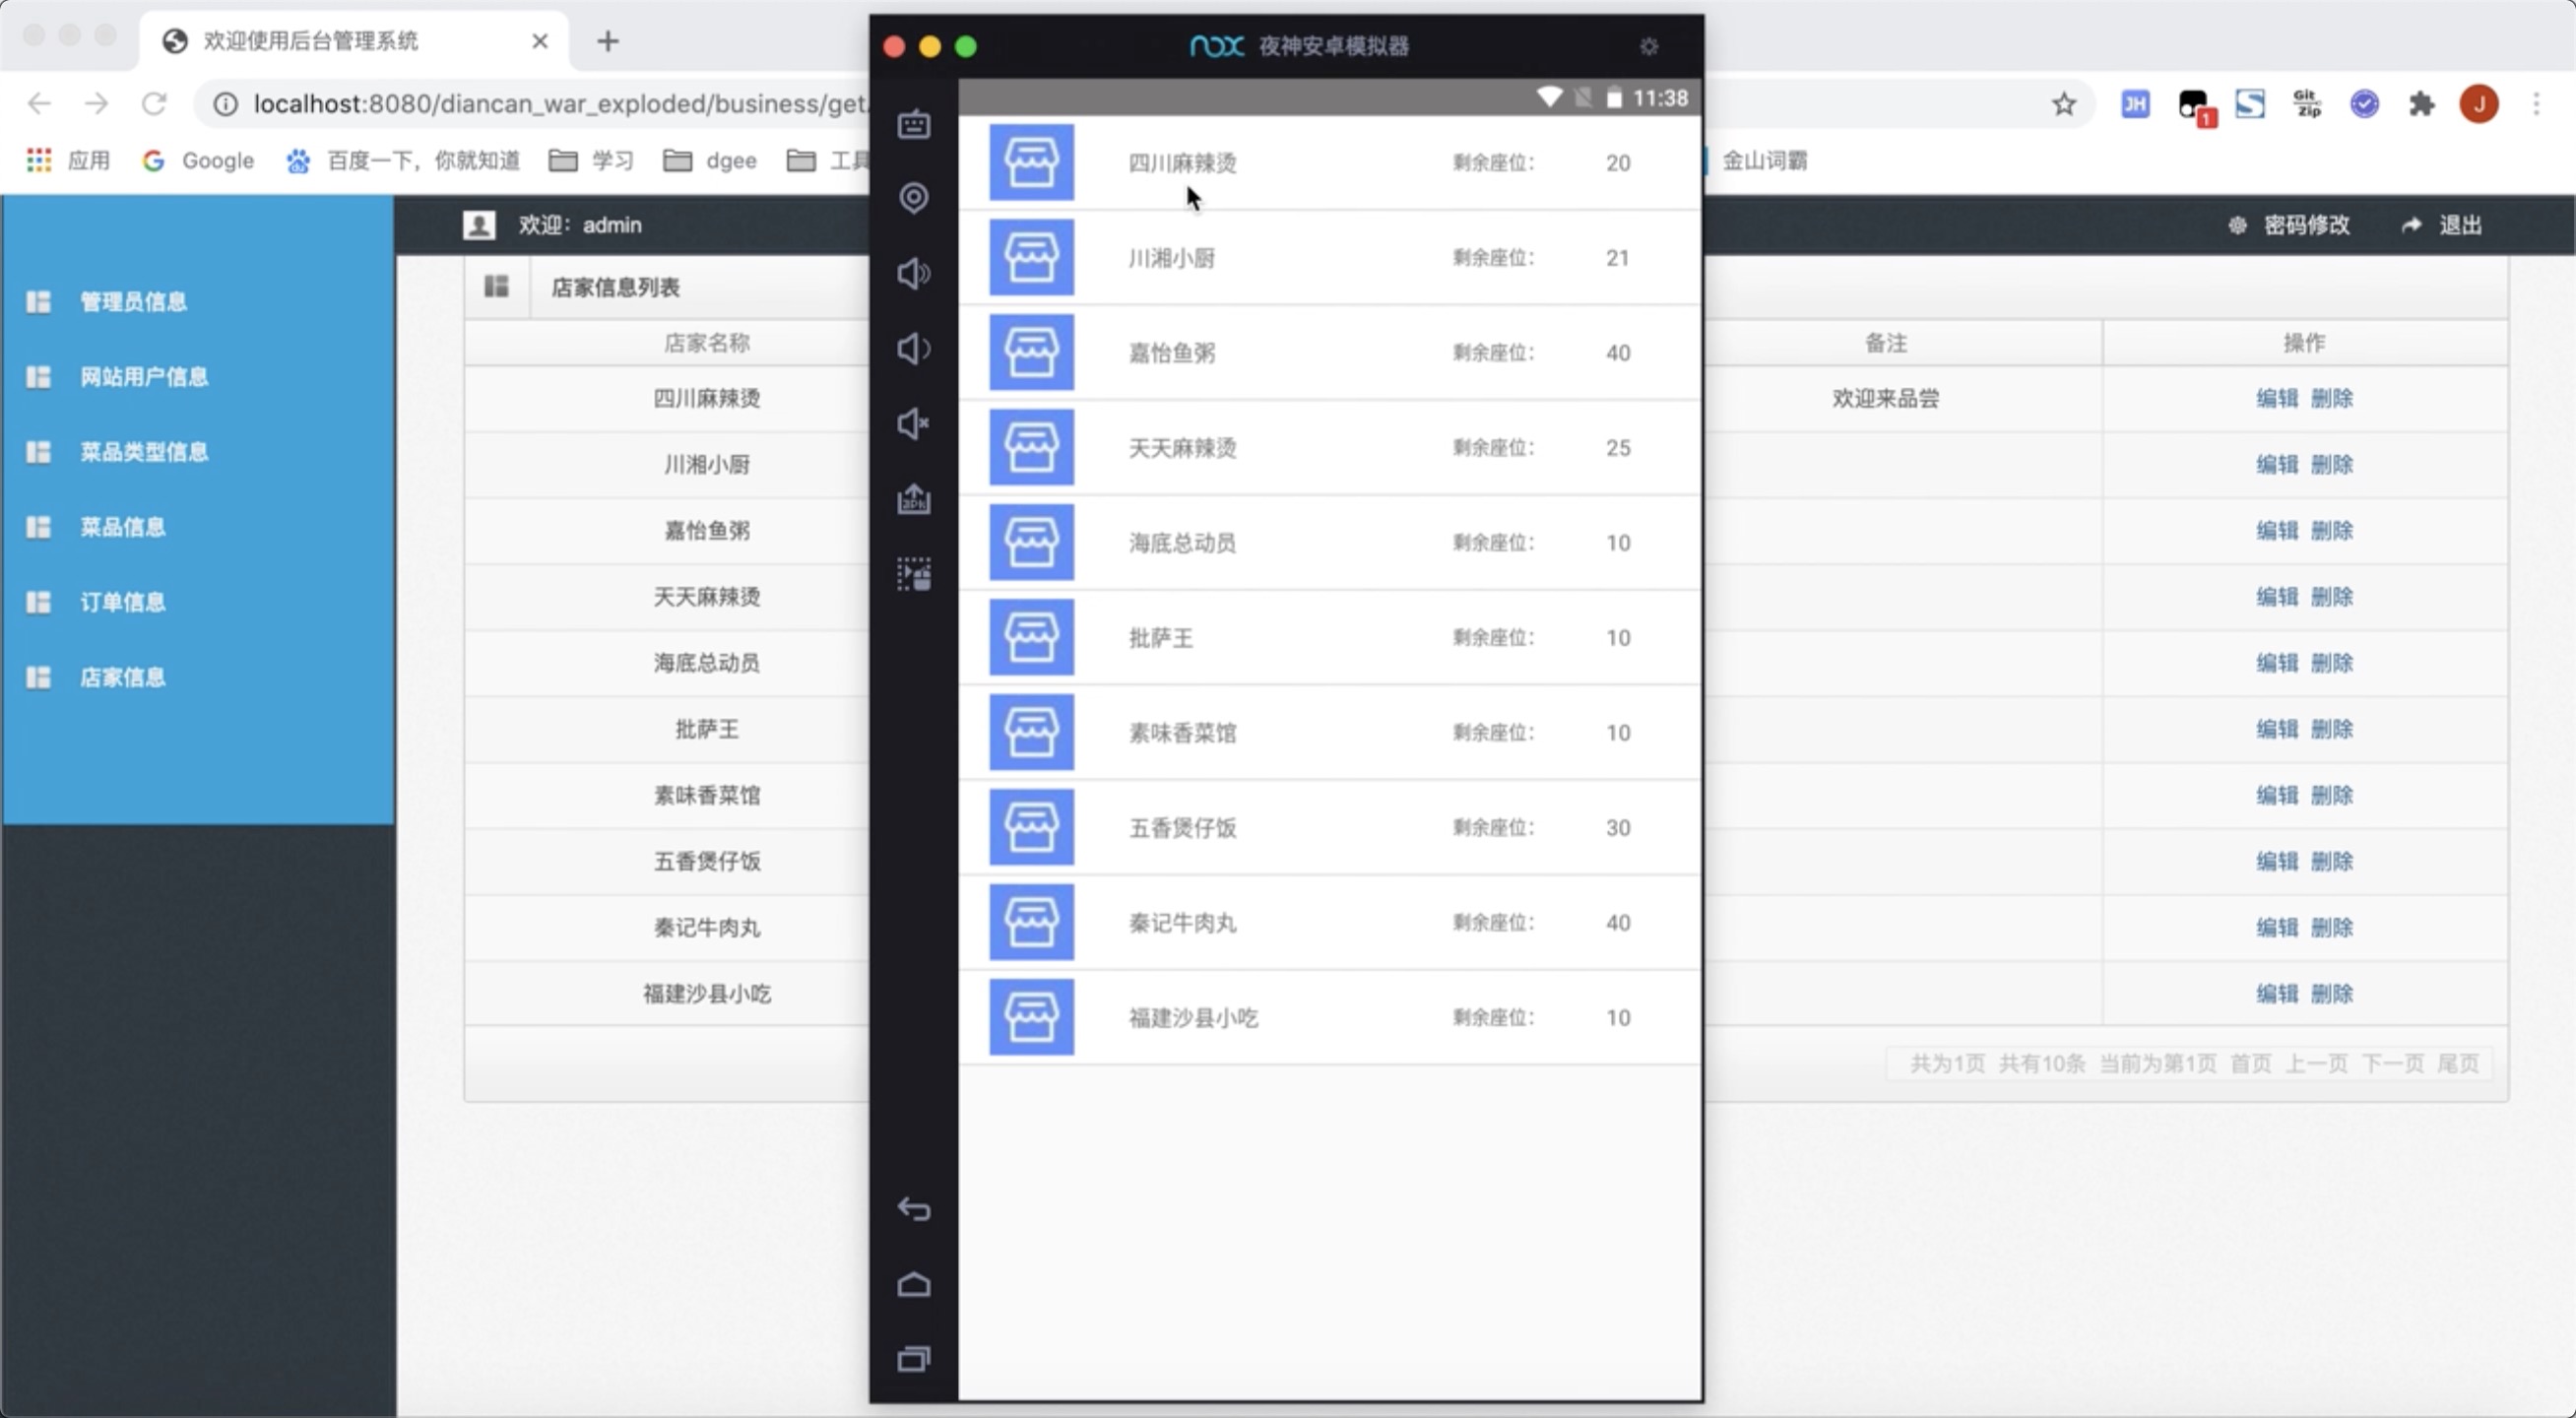Open 订单信息 in the sidebar

(x=122, y=602)
